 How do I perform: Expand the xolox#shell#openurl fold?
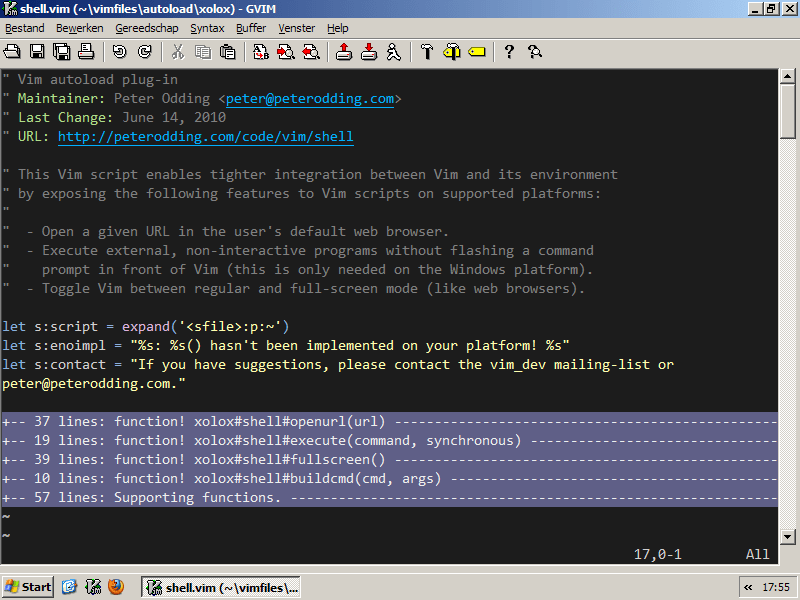point(200,421)
